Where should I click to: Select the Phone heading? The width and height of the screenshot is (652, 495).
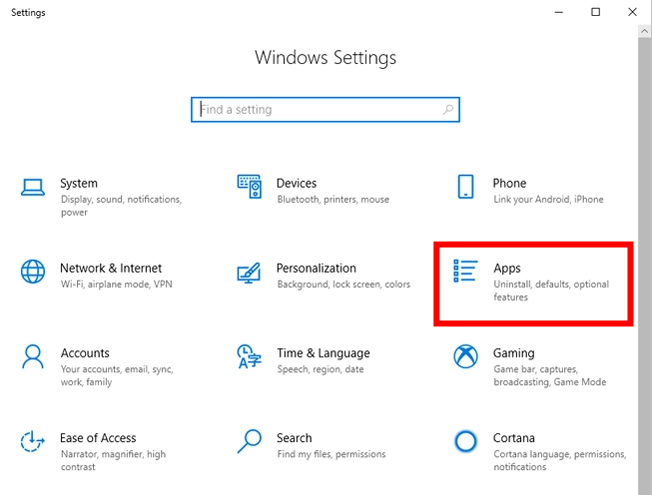click(x=509, y=183)
